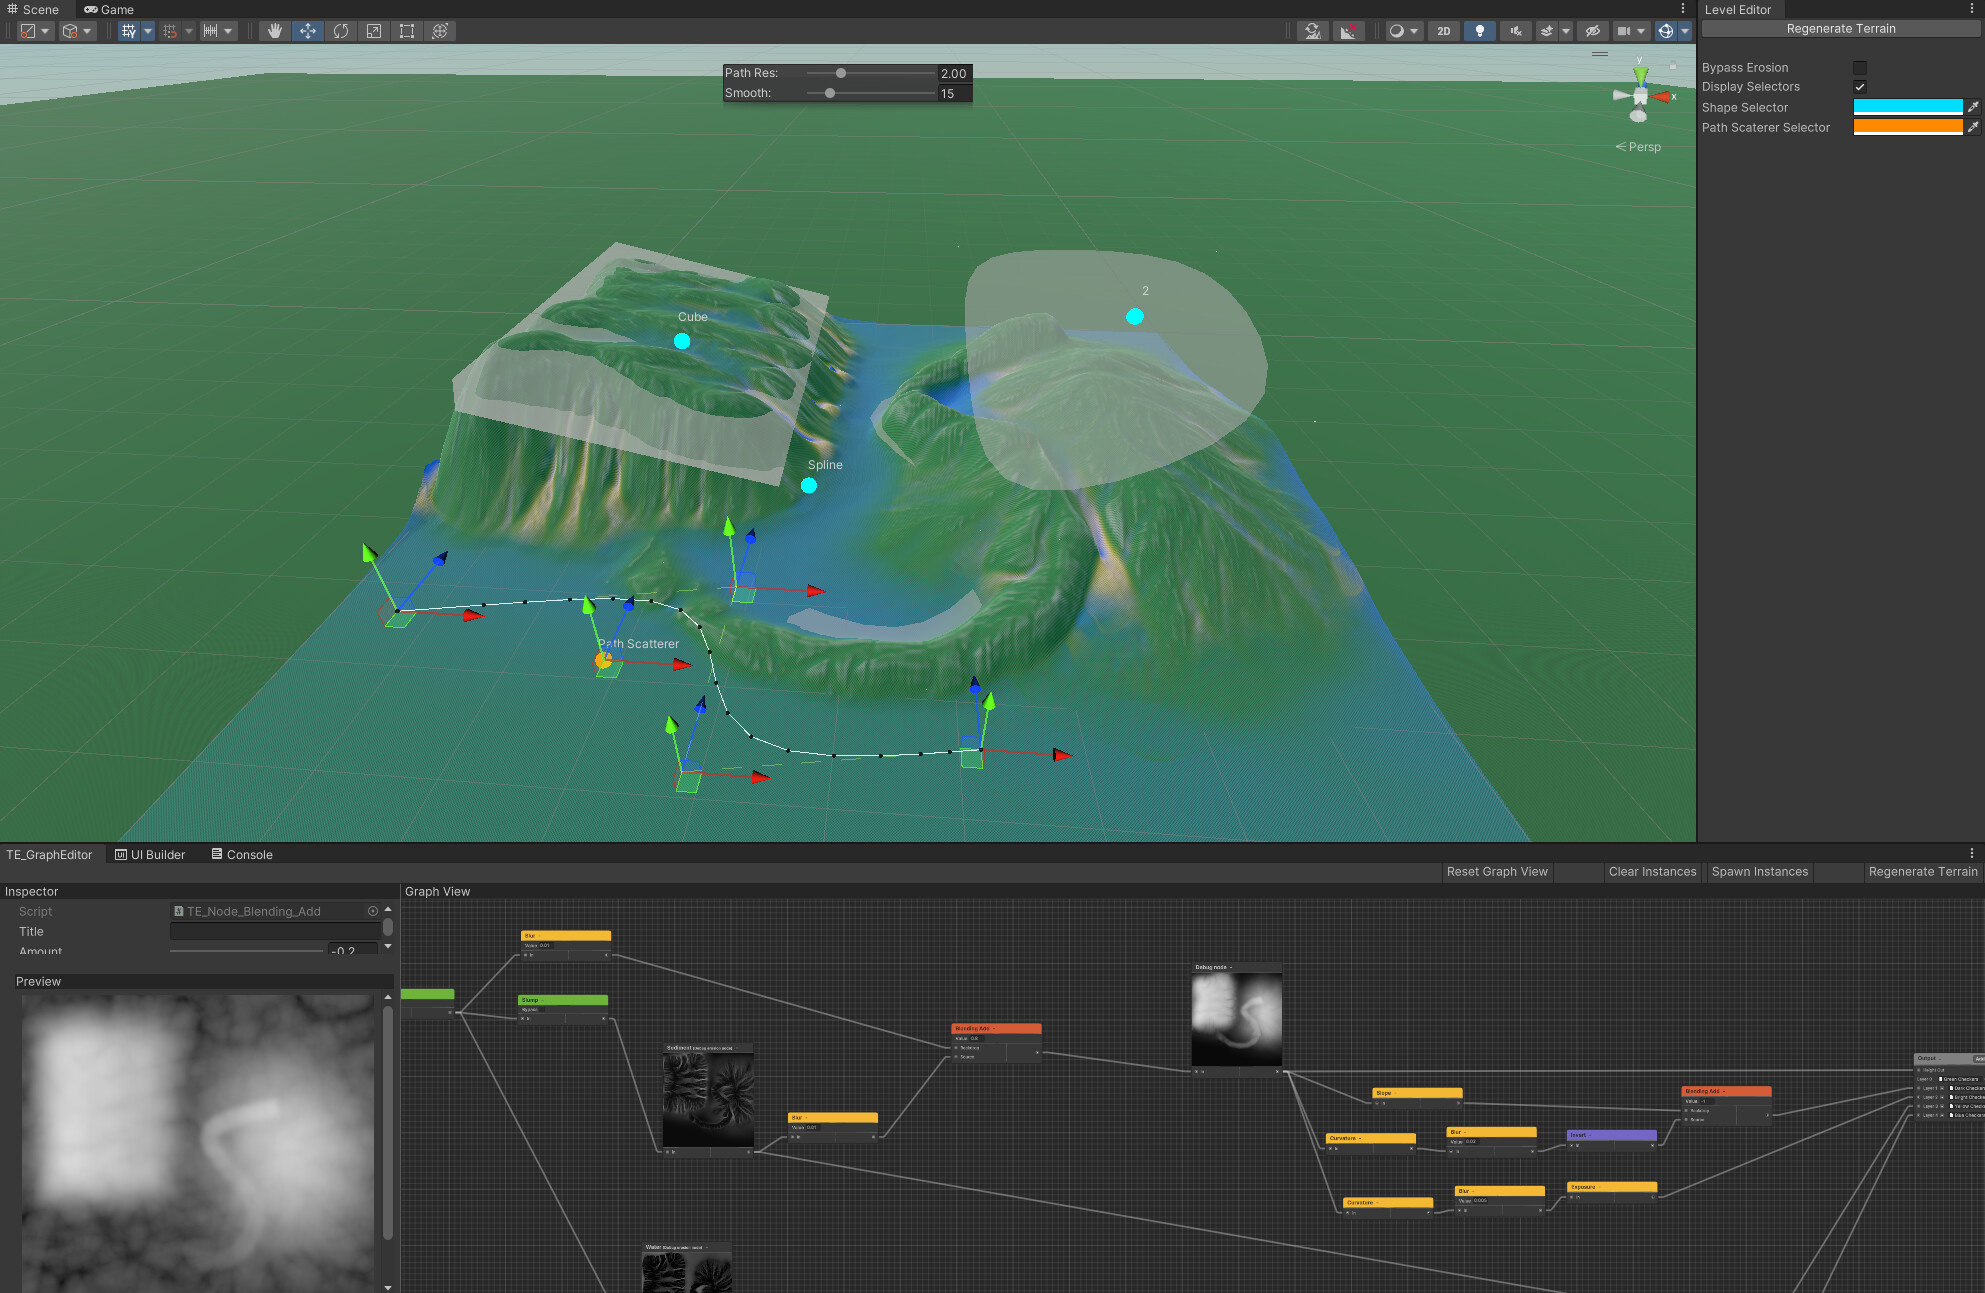Enable the Bypass Erosion checkbox

coord(1860,67)
